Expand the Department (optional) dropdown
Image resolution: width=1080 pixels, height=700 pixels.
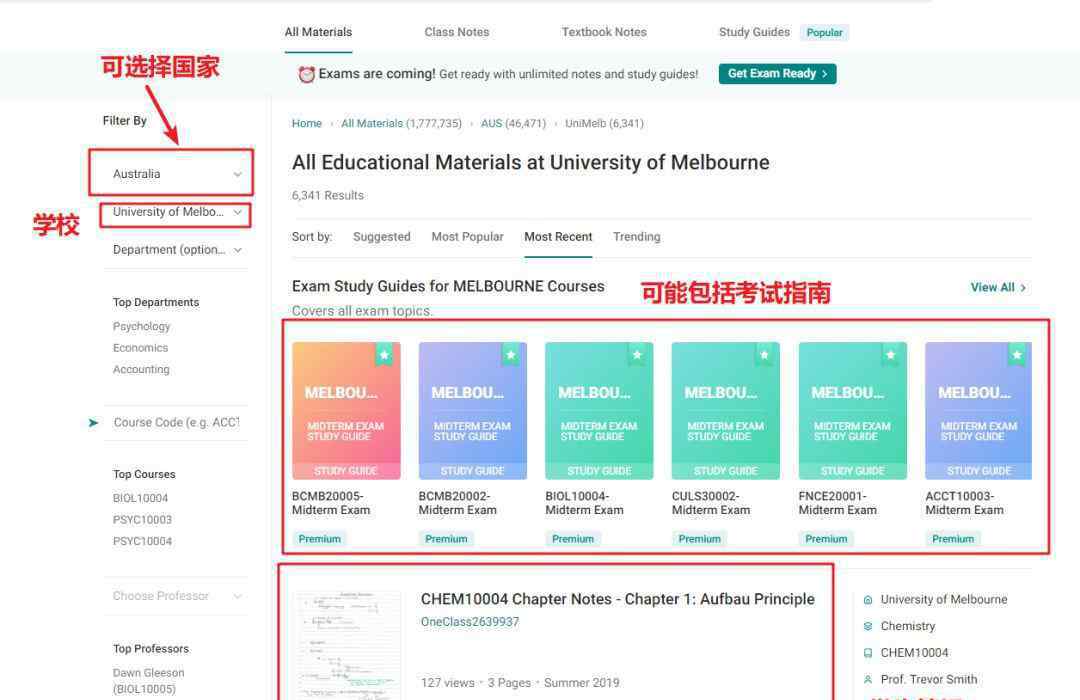click(x=177, y=249)
